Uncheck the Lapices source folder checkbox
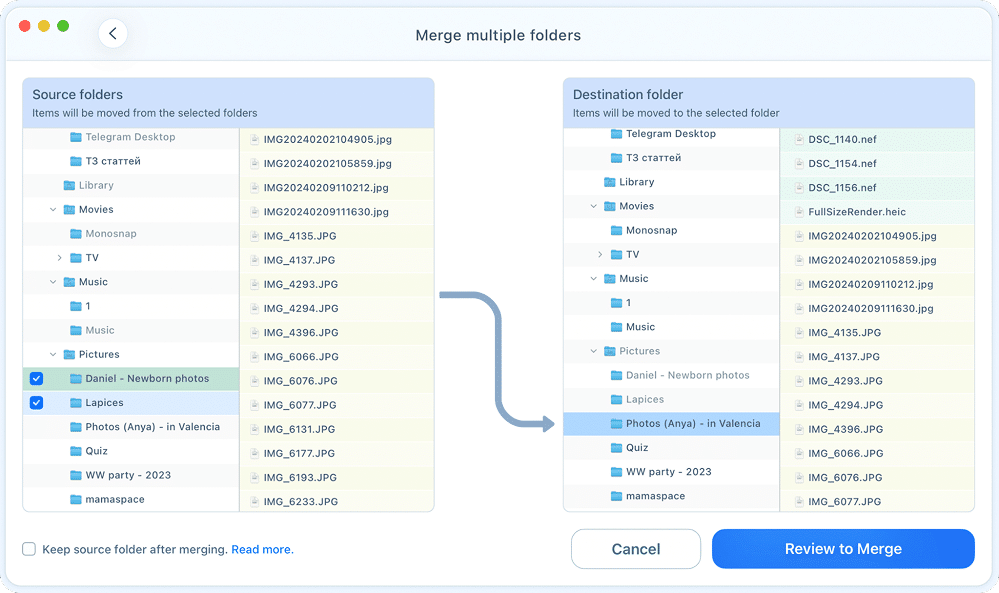The height and width of the screenshot is (593, 999). pos(36,402)
